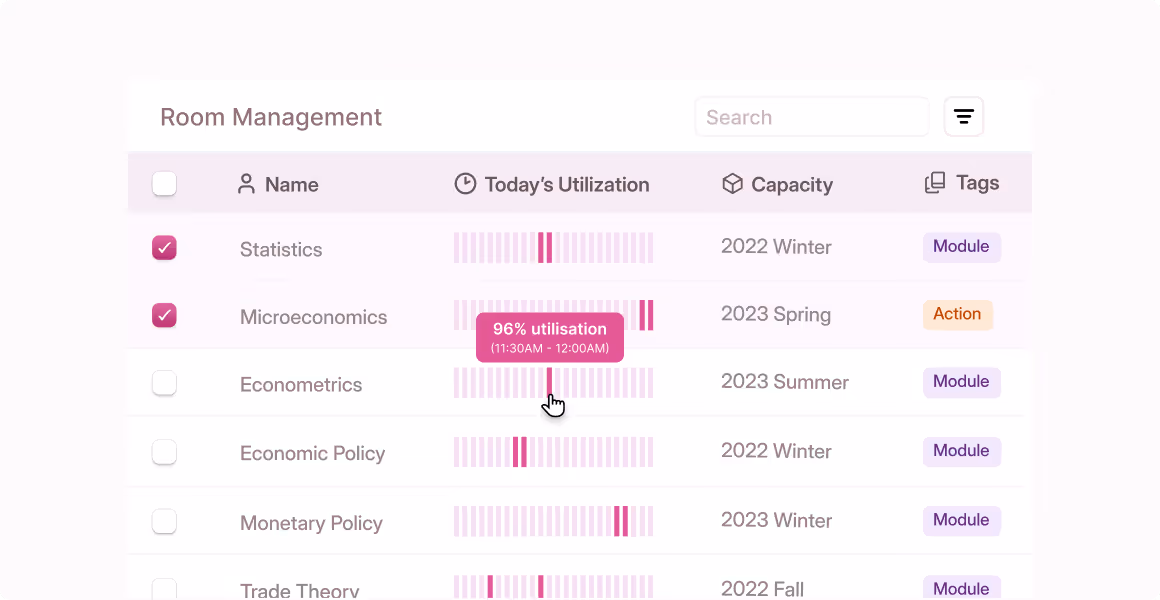Click the cube icon beside Capacity header
This screenshot has height=600, width=1160.
(732, 184)
